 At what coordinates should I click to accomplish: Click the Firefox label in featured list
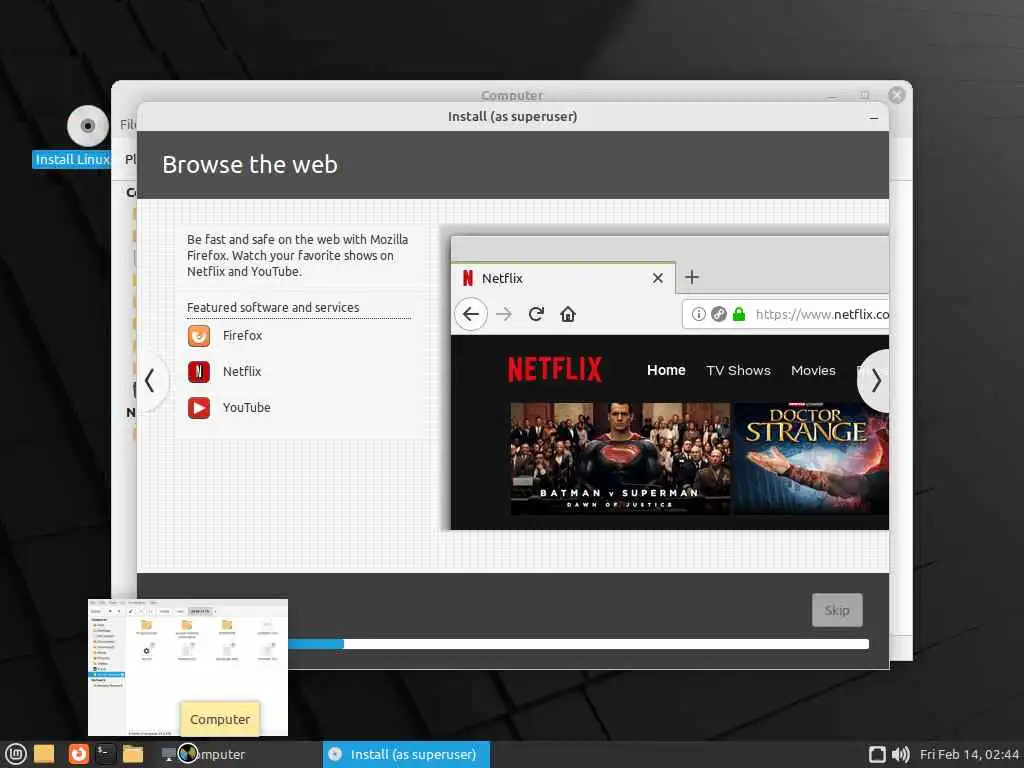pyautogui.click(x=242, y=336)
